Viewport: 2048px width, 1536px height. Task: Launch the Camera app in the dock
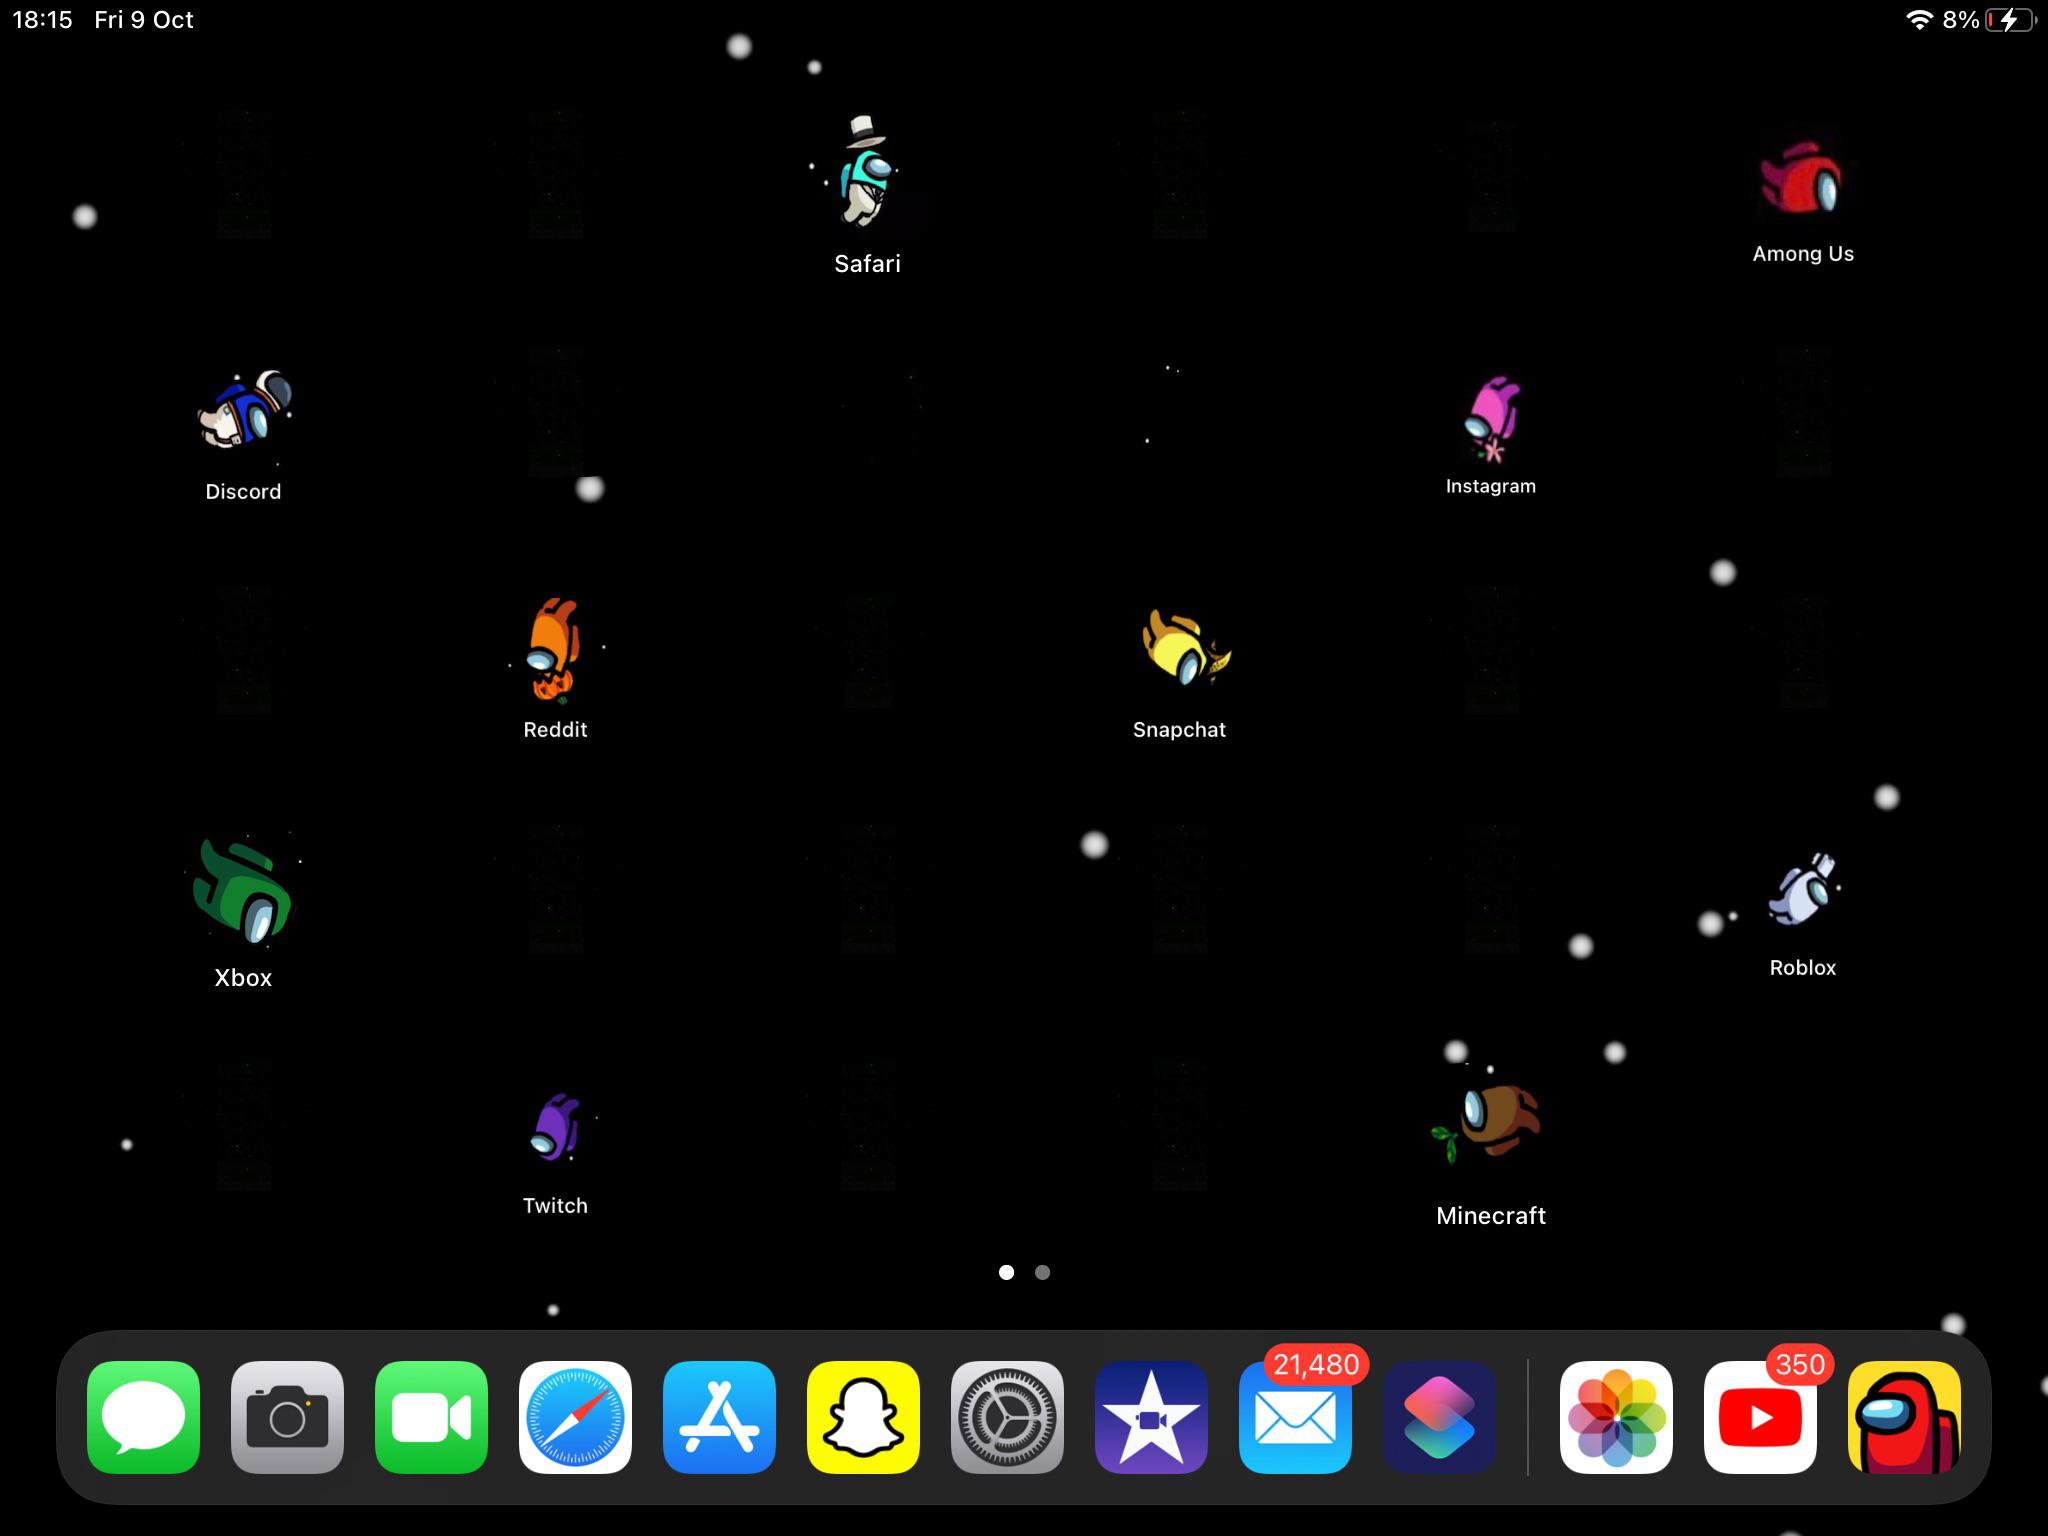click(287, 1417)
